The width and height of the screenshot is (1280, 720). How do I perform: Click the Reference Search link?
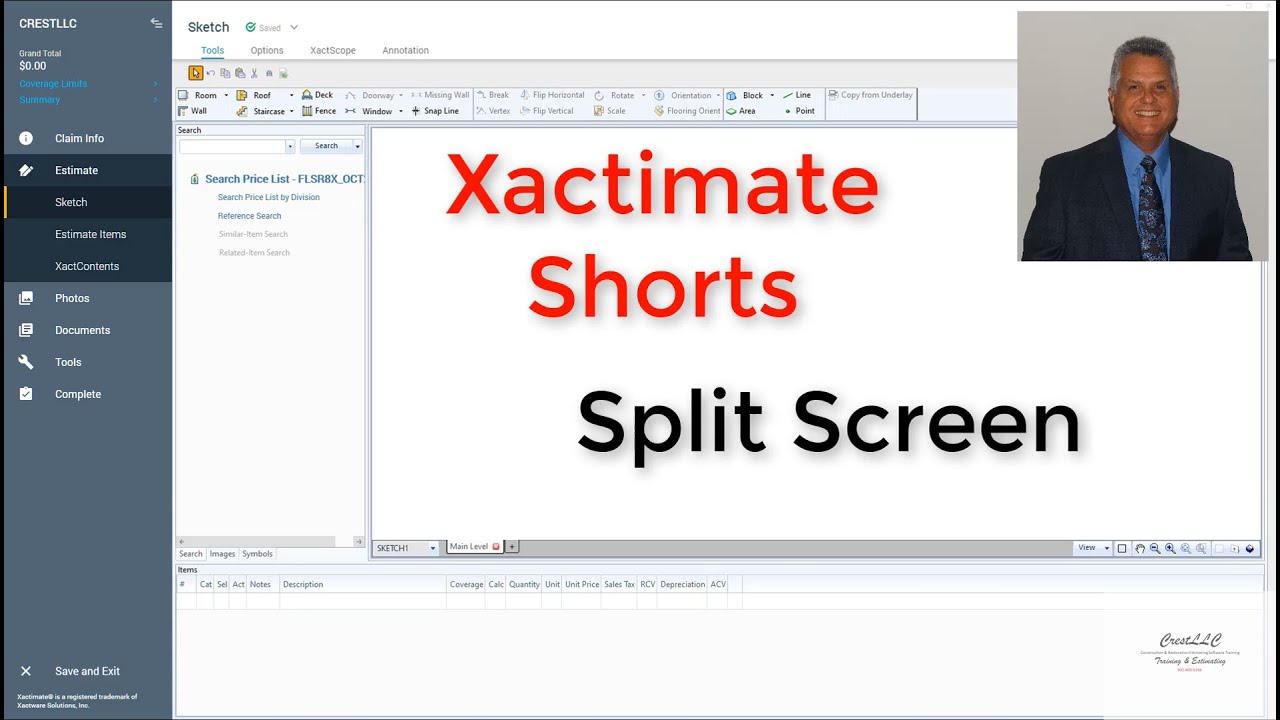pos(249,216)
